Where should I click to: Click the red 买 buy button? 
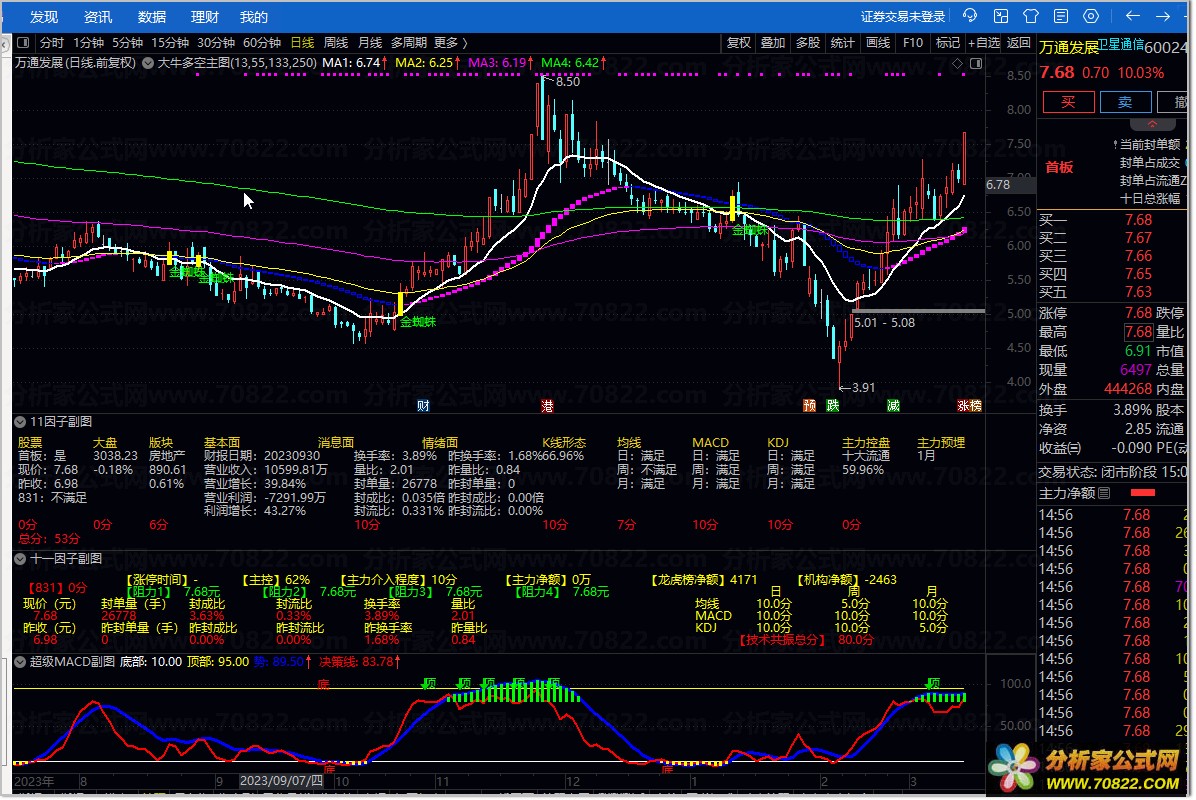1069,102
